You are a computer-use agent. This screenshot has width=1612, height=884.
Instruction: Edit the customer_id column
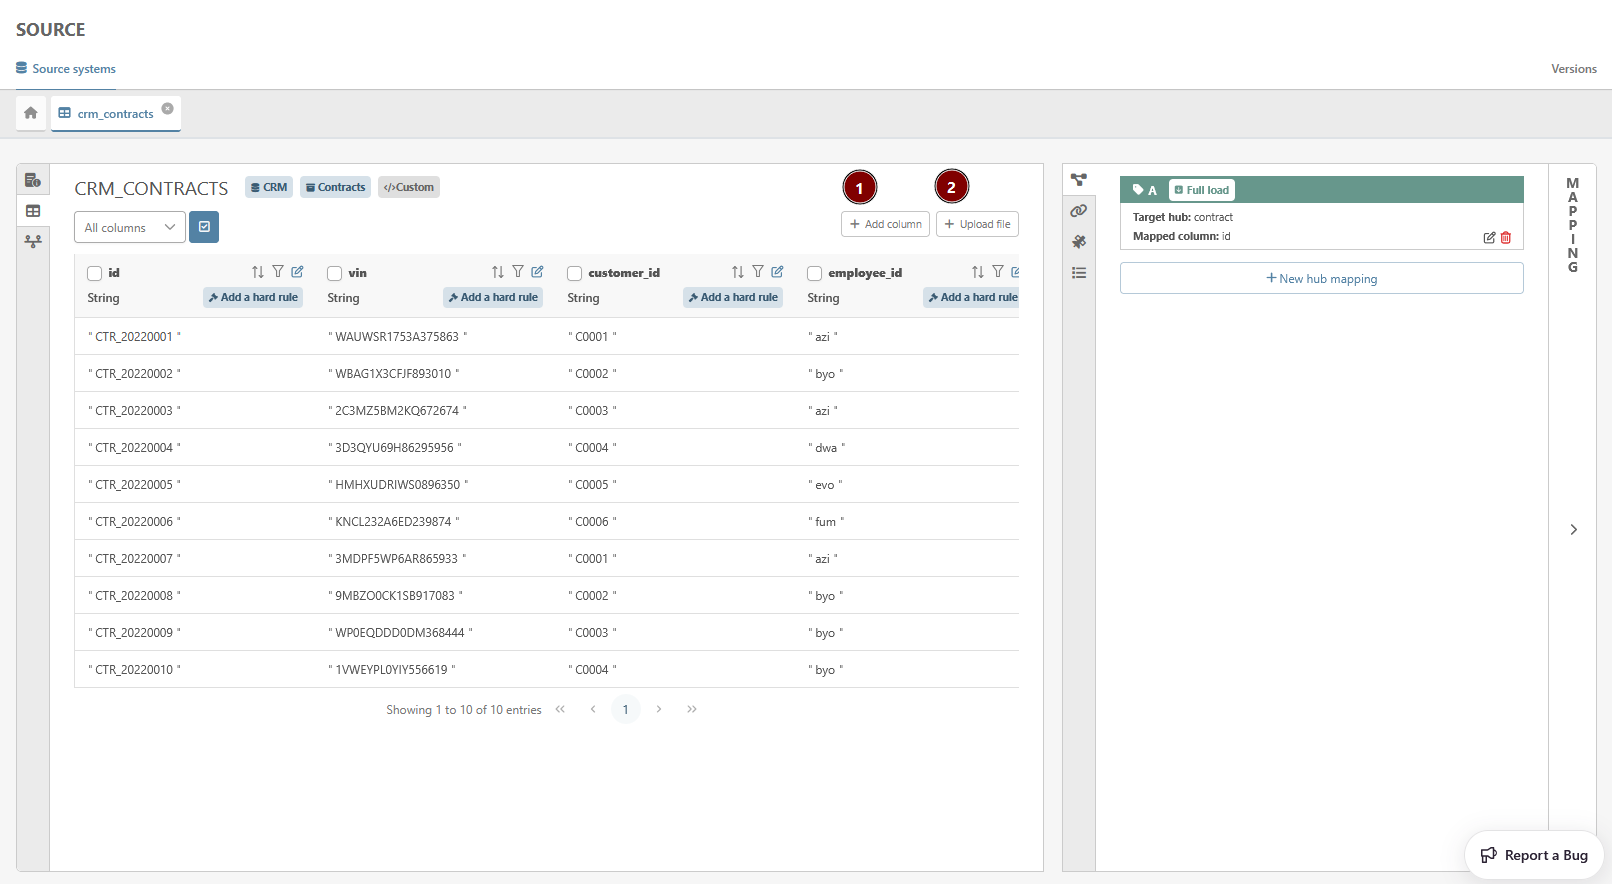(x=777, y=272)
